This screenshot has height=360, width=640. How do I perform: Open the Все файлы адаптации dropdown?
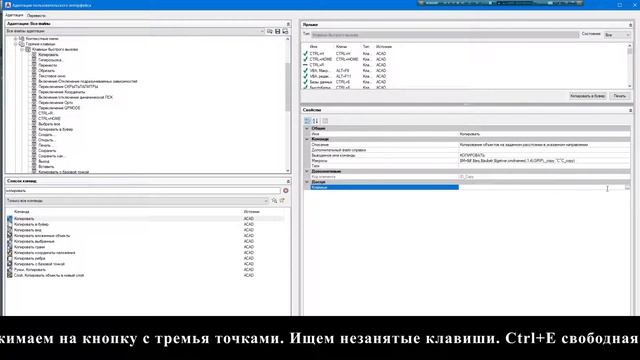tap(135, 31)
